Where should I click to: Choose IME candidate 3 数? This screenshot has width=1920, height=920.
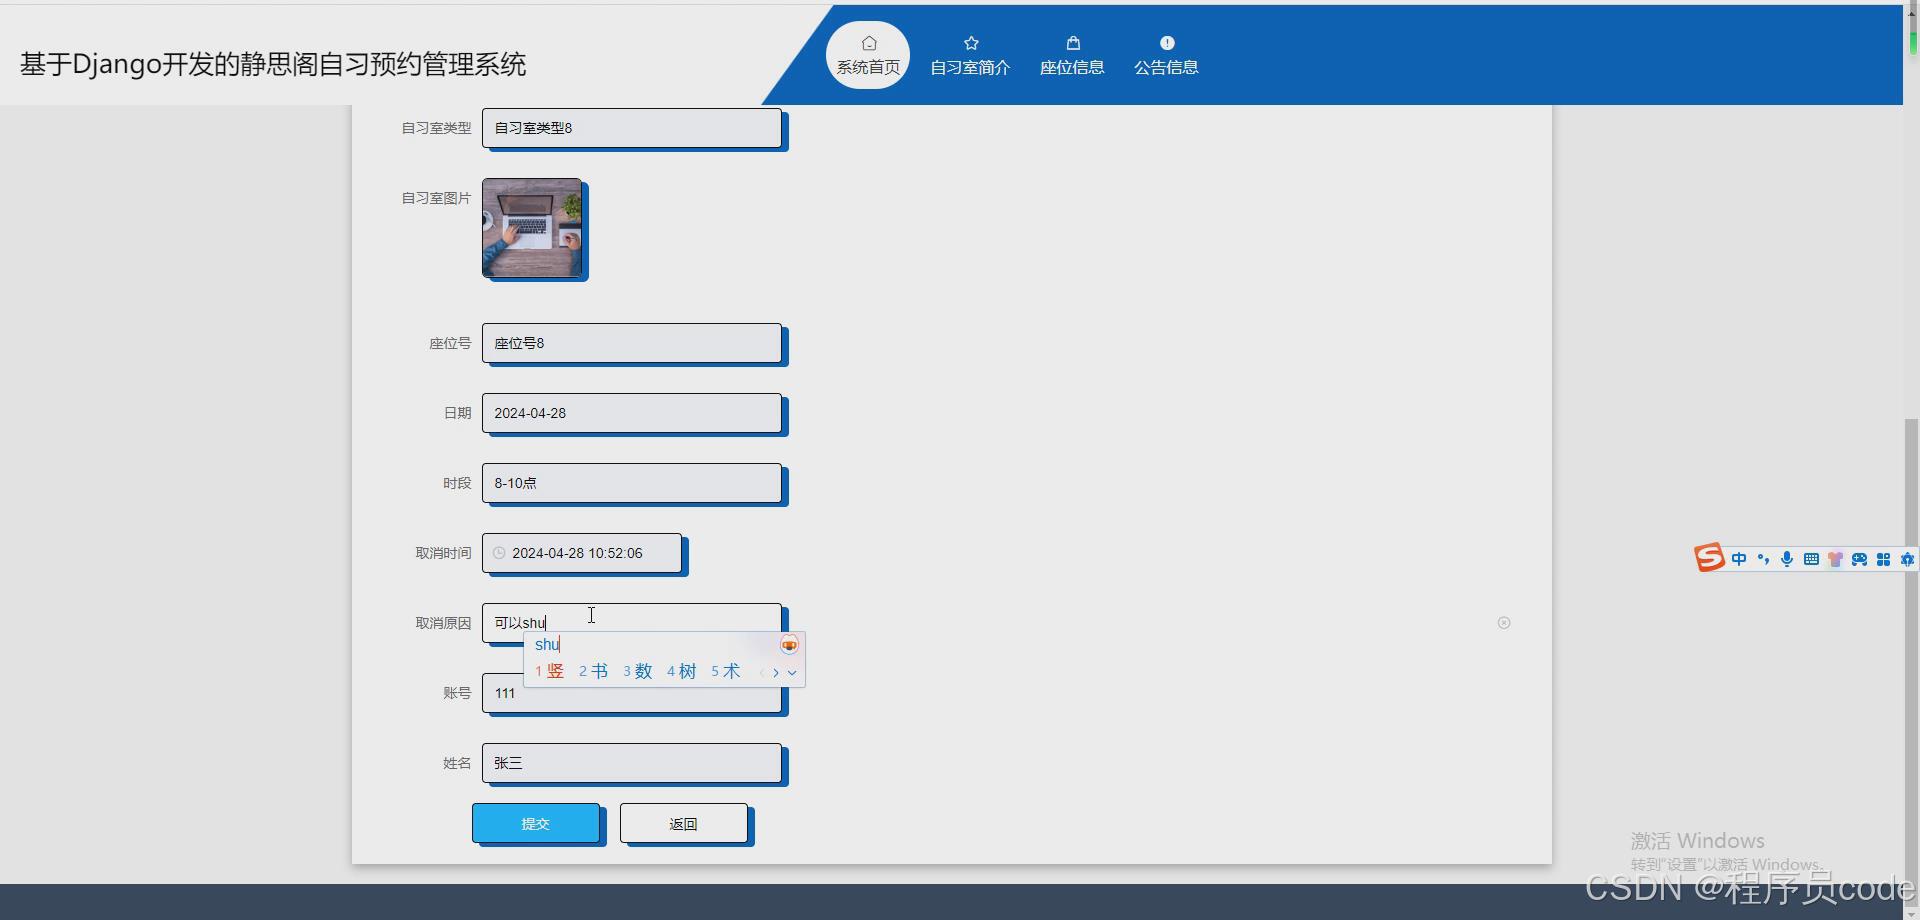click(637, 671)
